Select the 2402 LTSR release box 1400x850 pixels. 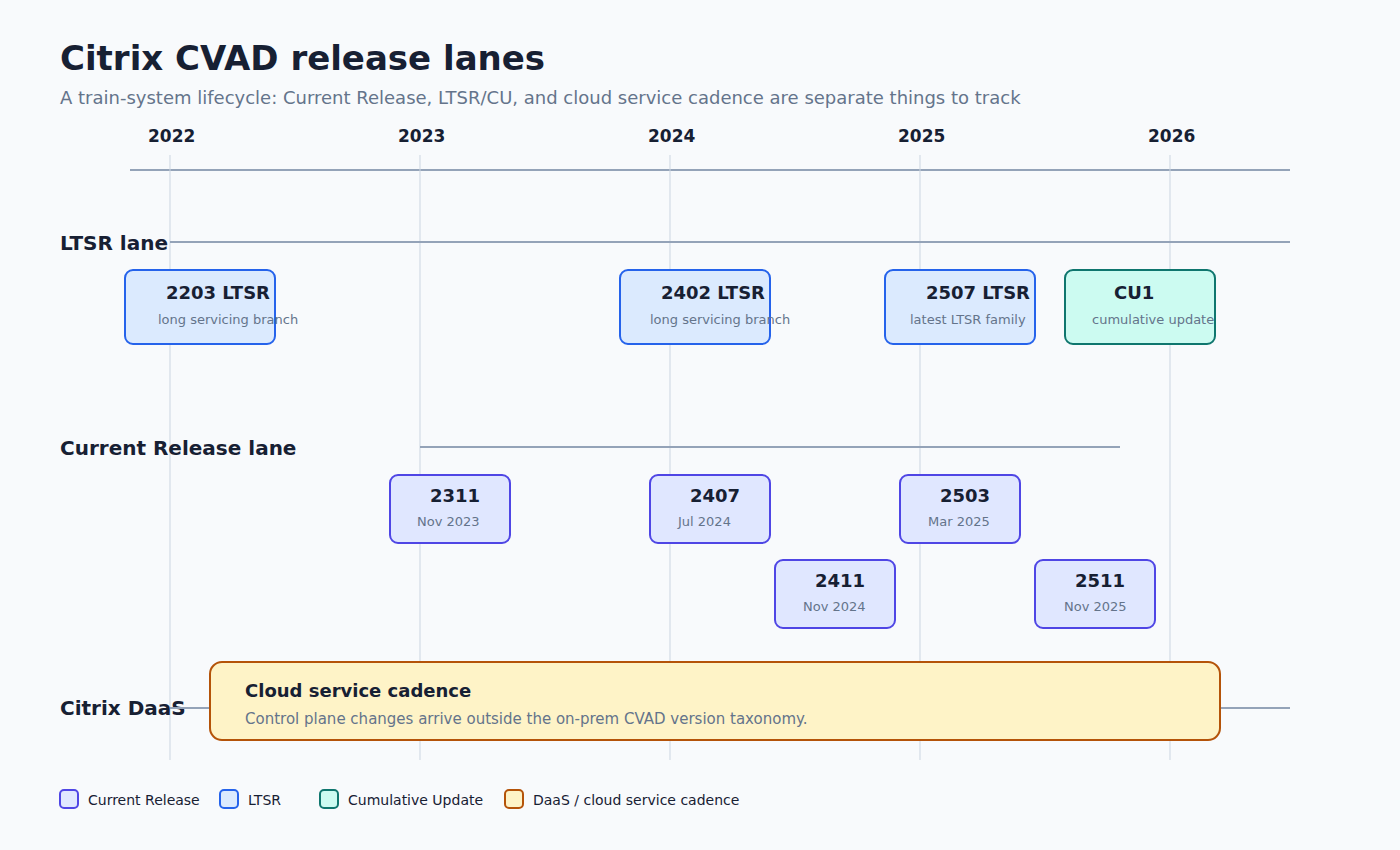(x=695, y=307)
